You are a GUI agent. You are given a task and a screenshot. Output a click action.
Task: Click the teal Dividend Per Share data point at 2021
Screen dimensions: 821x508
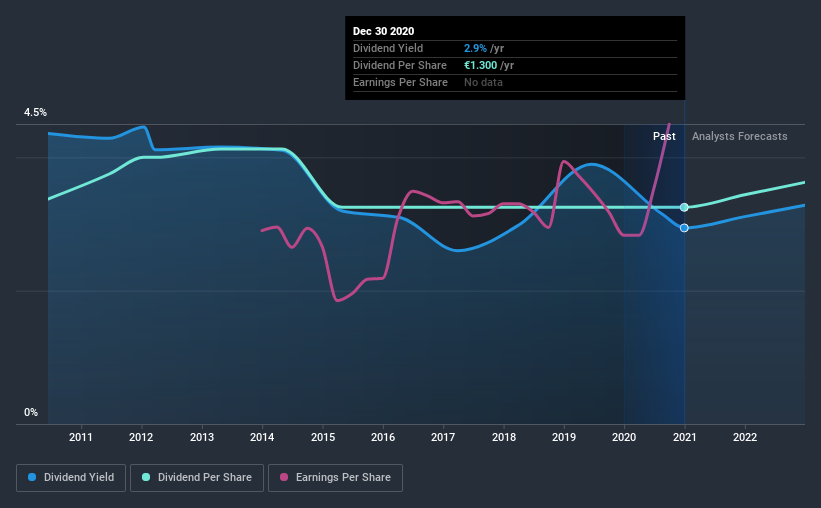click(x=684, y=207)
